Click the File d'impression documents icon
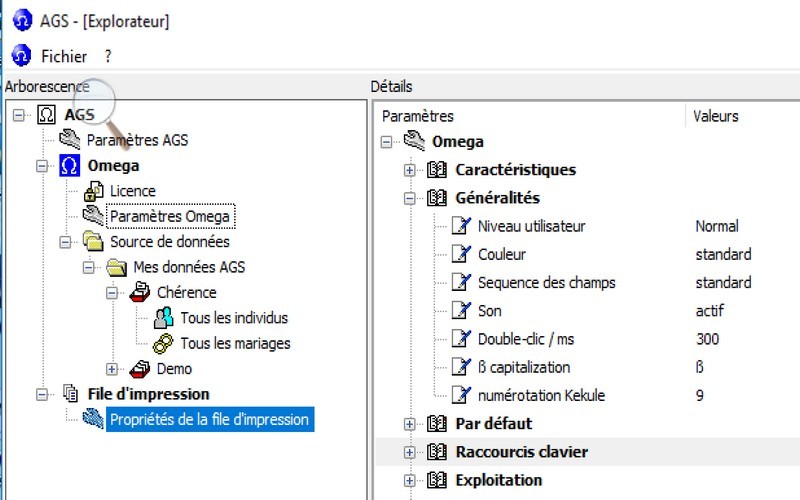The image size is (800, 500). pos(70,393)
